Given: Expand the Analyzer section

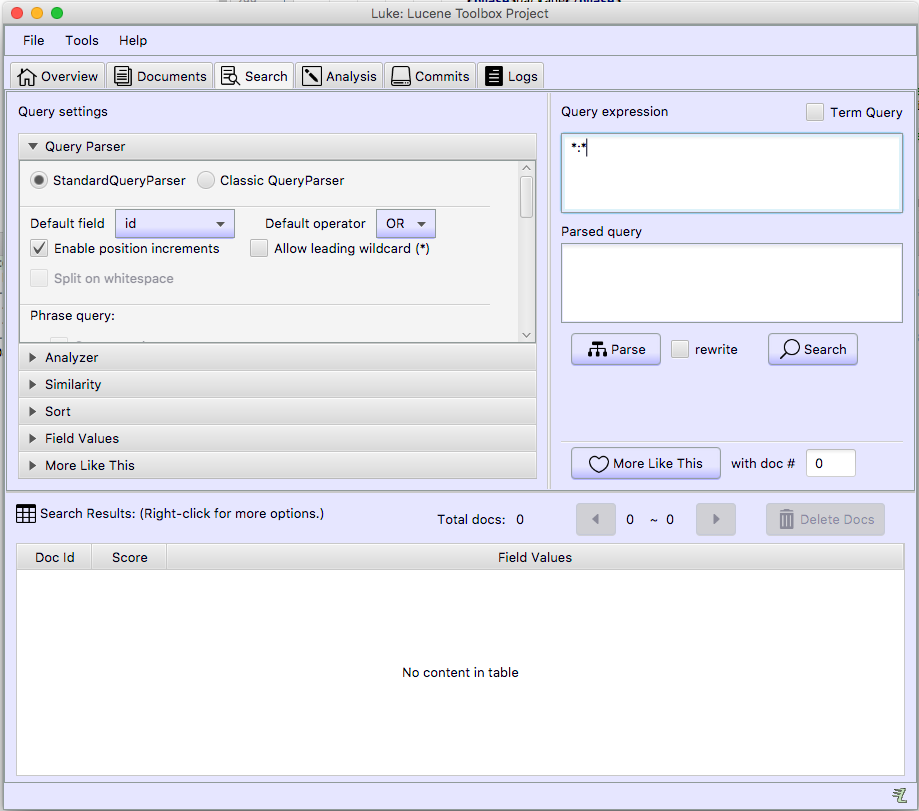Looking at the screenshot, I should pos(277,357).
